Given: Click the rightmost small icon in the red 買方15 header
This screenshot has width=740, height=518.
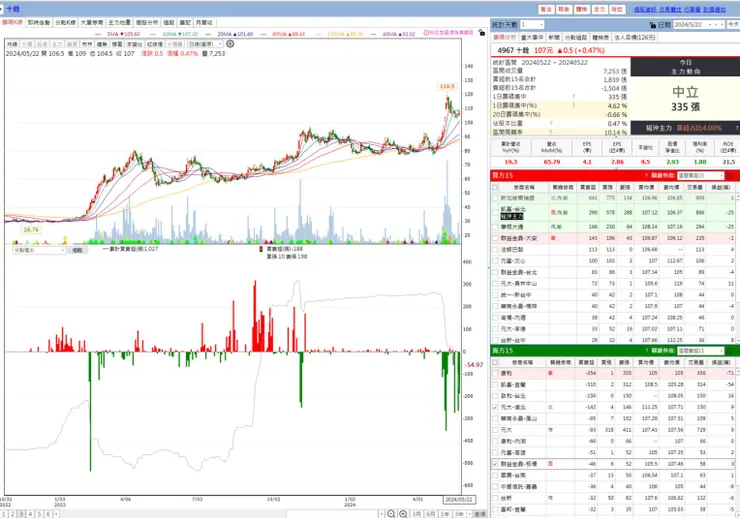Looking at the screenshot, I should click(737, 175).
